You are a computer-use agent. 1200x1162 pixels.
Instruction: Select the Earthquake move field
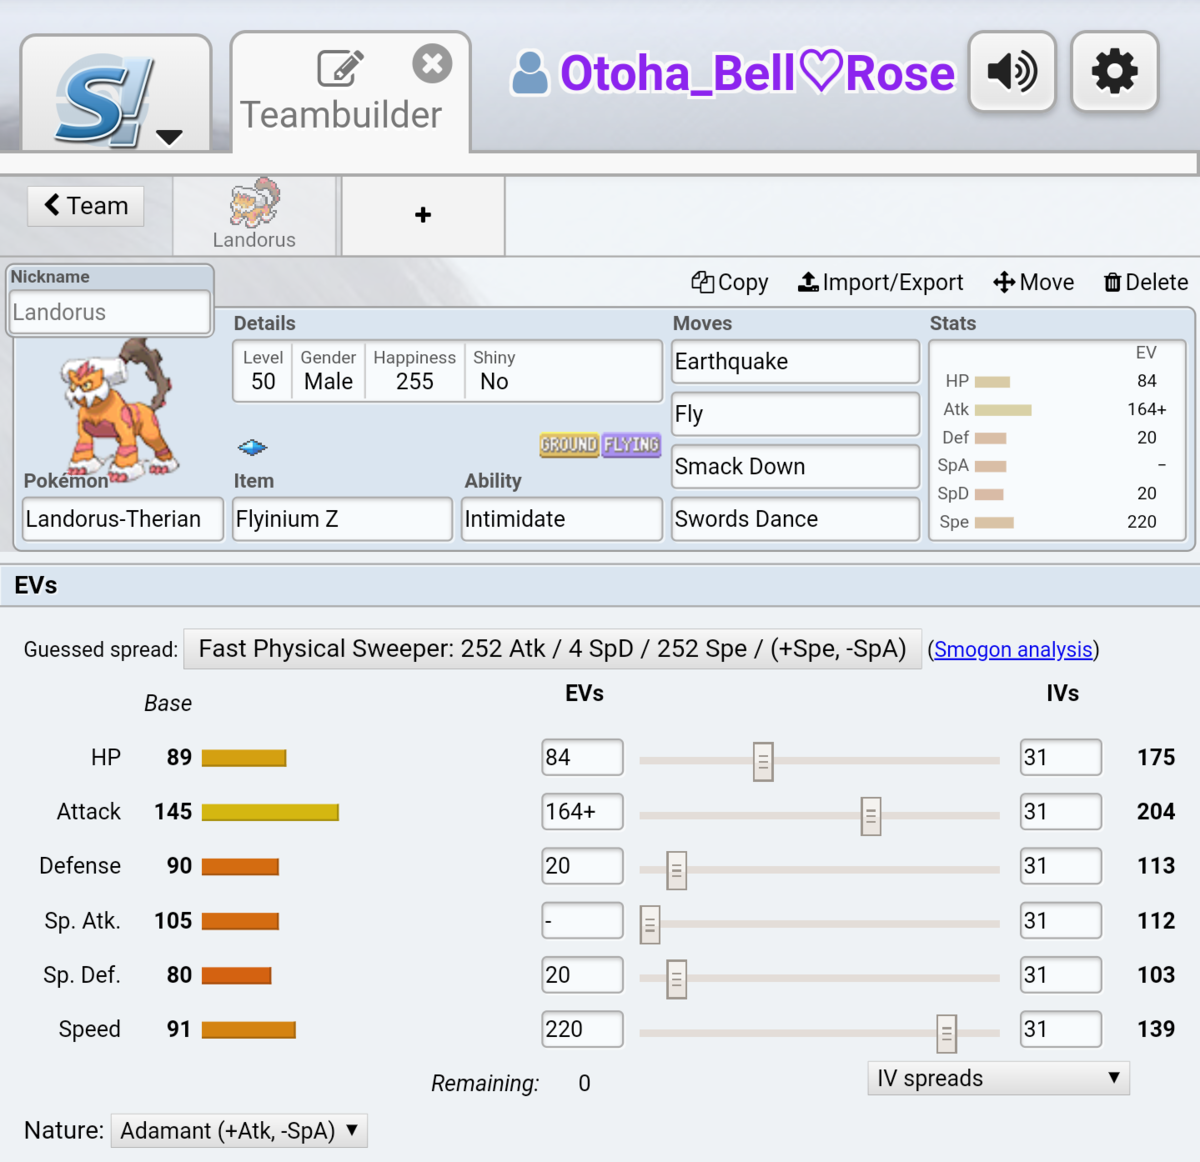[x=795, y=362]
